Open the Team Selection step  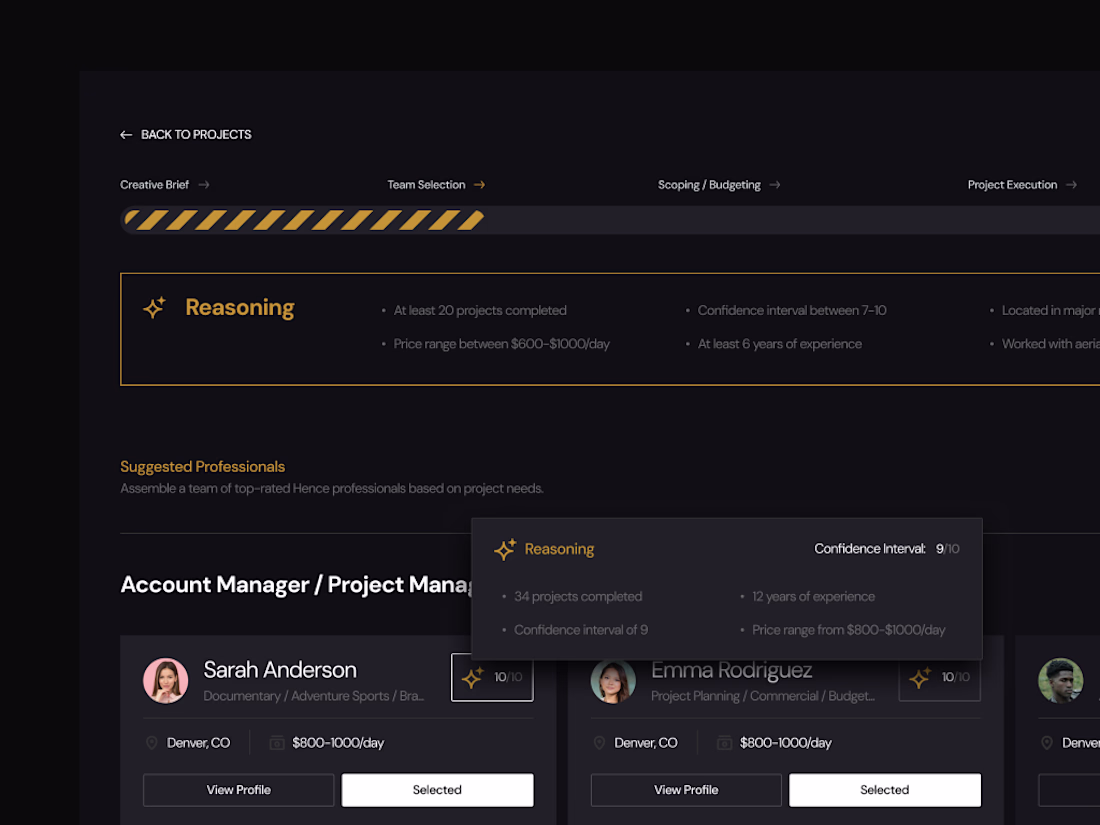pos(426,185)
